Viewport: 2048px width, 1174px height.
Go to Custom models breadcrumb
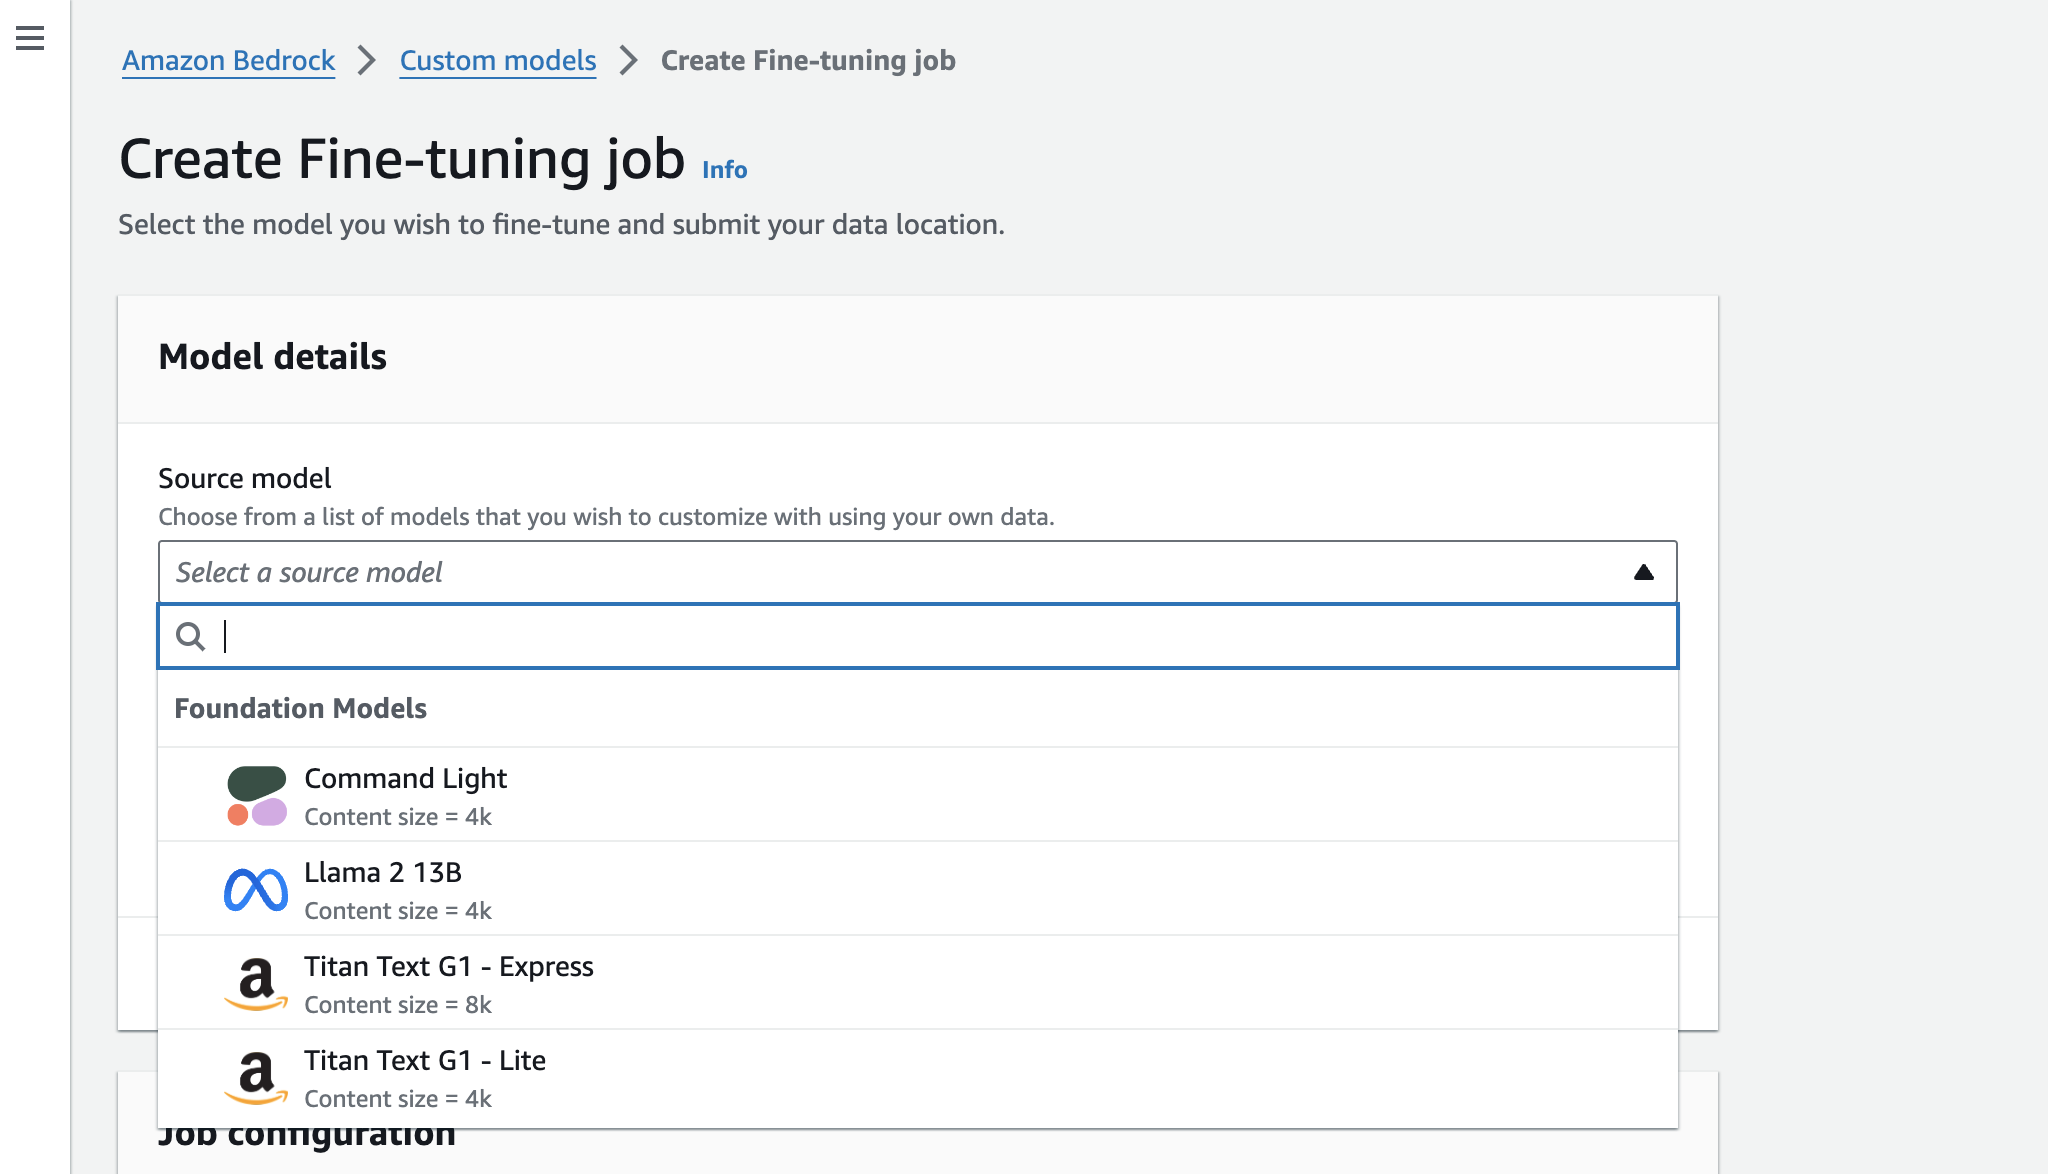[x=497, y=61]
